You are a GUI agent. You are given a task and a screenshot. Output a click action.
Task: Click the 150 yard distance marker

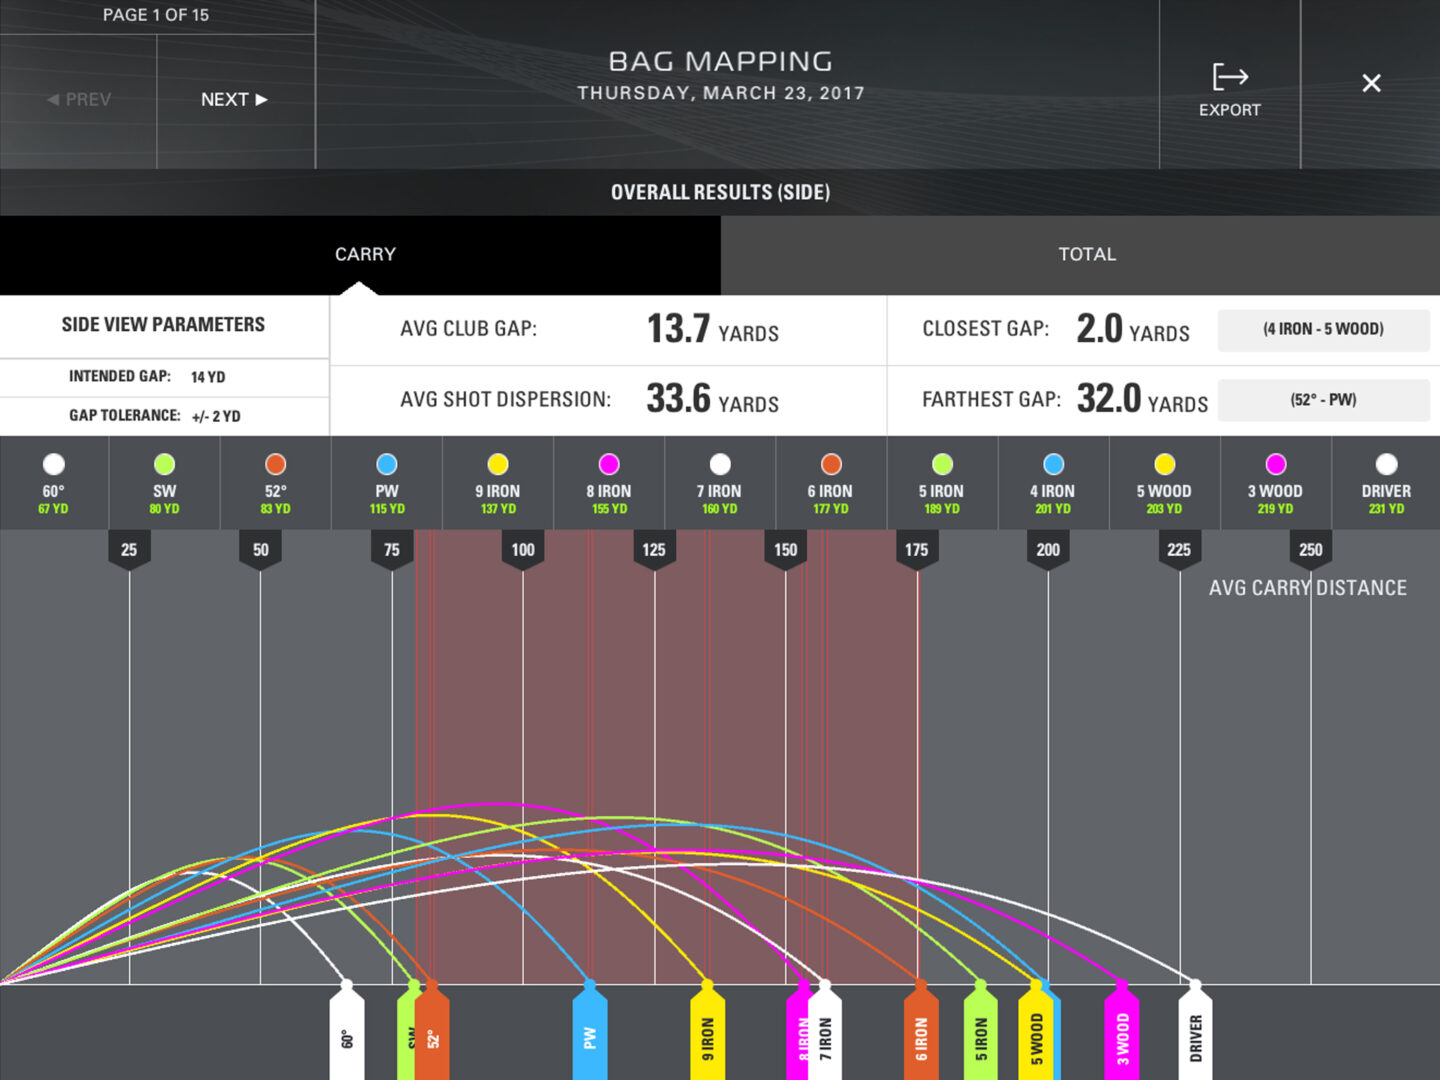pyautogui.click(x=786, y=550)
